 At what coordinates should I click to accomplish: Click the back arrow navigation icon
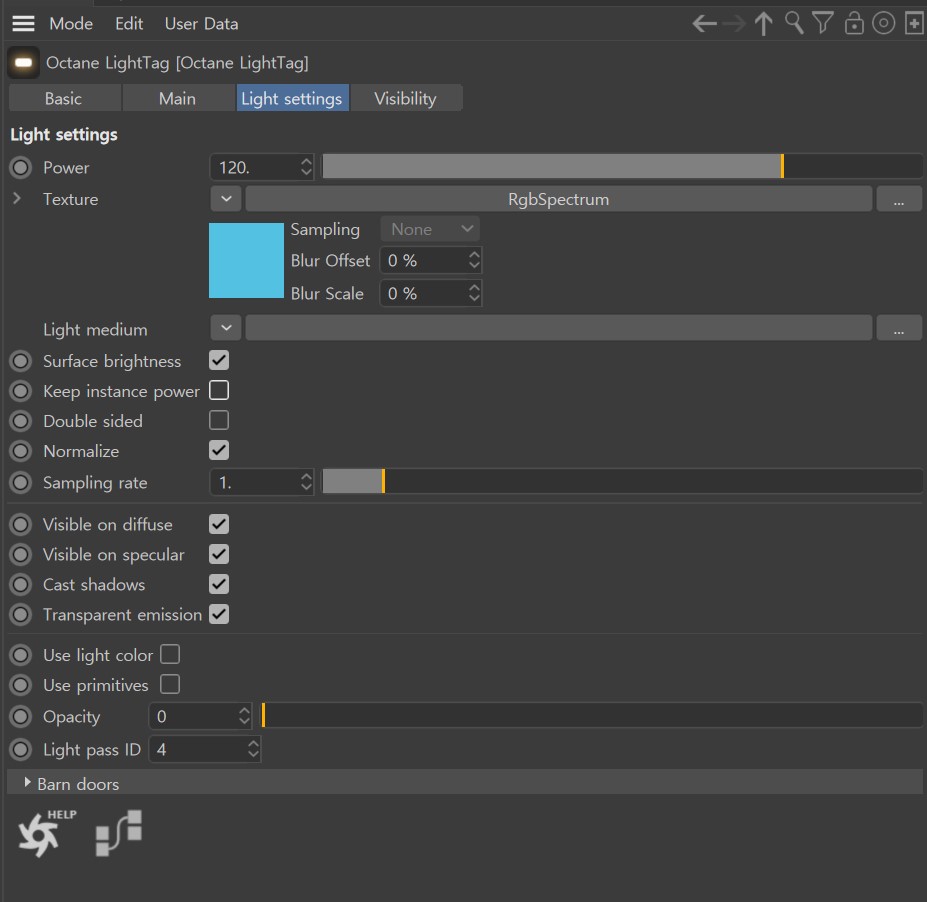(x=704, y=24)
